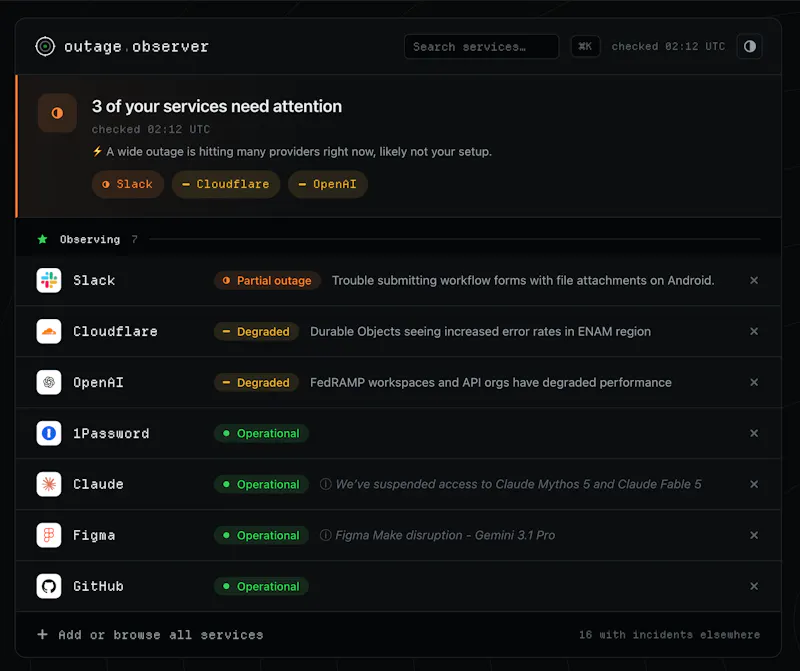Remove Claude from observing list
The width and height of the screenshot is (800, 671).
(754, 484)
